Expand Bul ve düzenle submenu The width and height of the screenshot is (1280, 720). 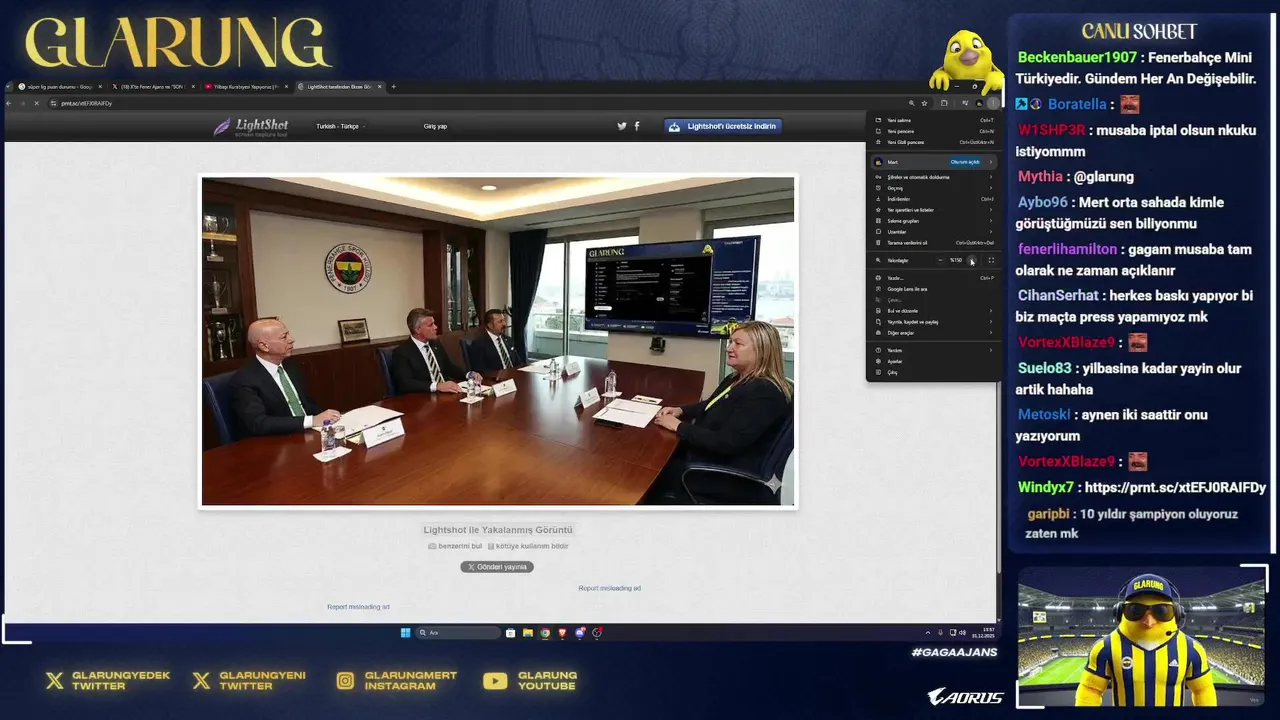(933, 311)
